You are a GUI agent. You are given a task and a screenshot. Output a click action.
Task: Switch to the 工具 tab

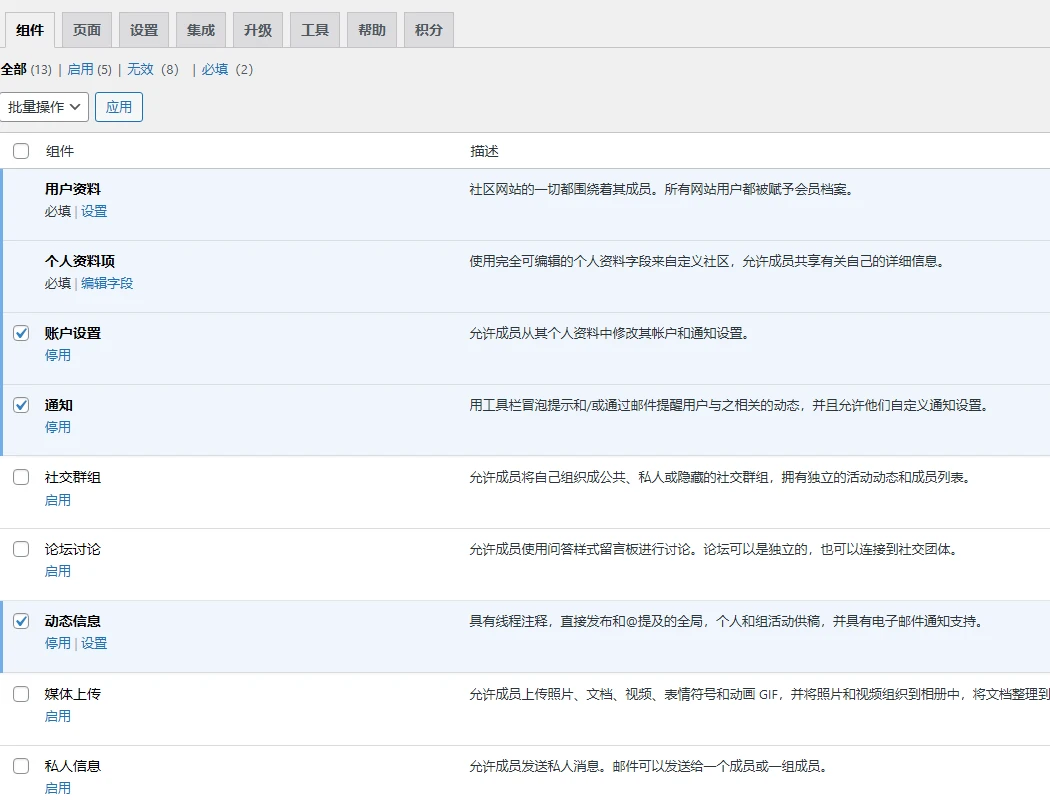coord(314,29)
